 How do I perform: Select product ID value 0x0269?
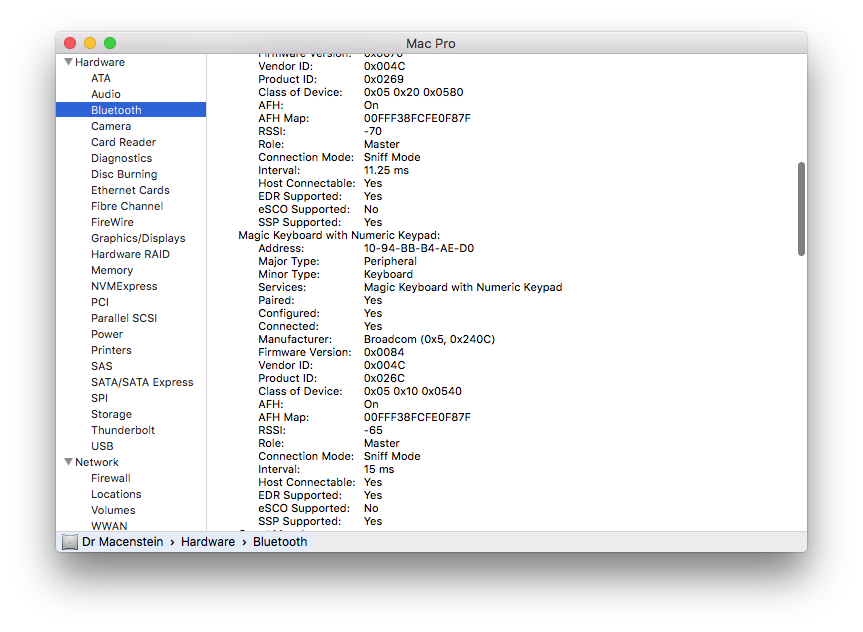click(x=384, y=79)
